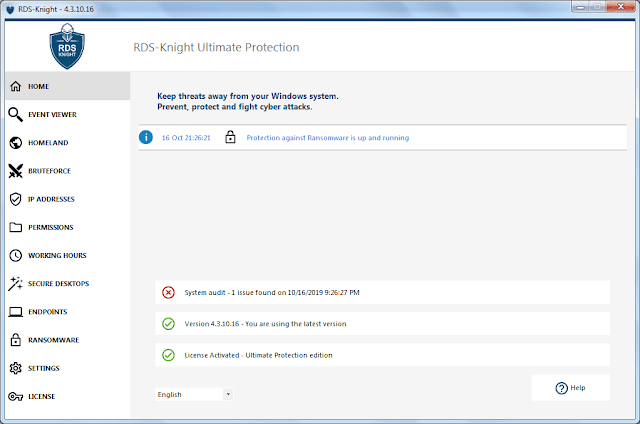Click the window title 'RDS-Knight - 4.3.10.16'
This screenshot has width=640, height=424.
(x=56, y=9)
